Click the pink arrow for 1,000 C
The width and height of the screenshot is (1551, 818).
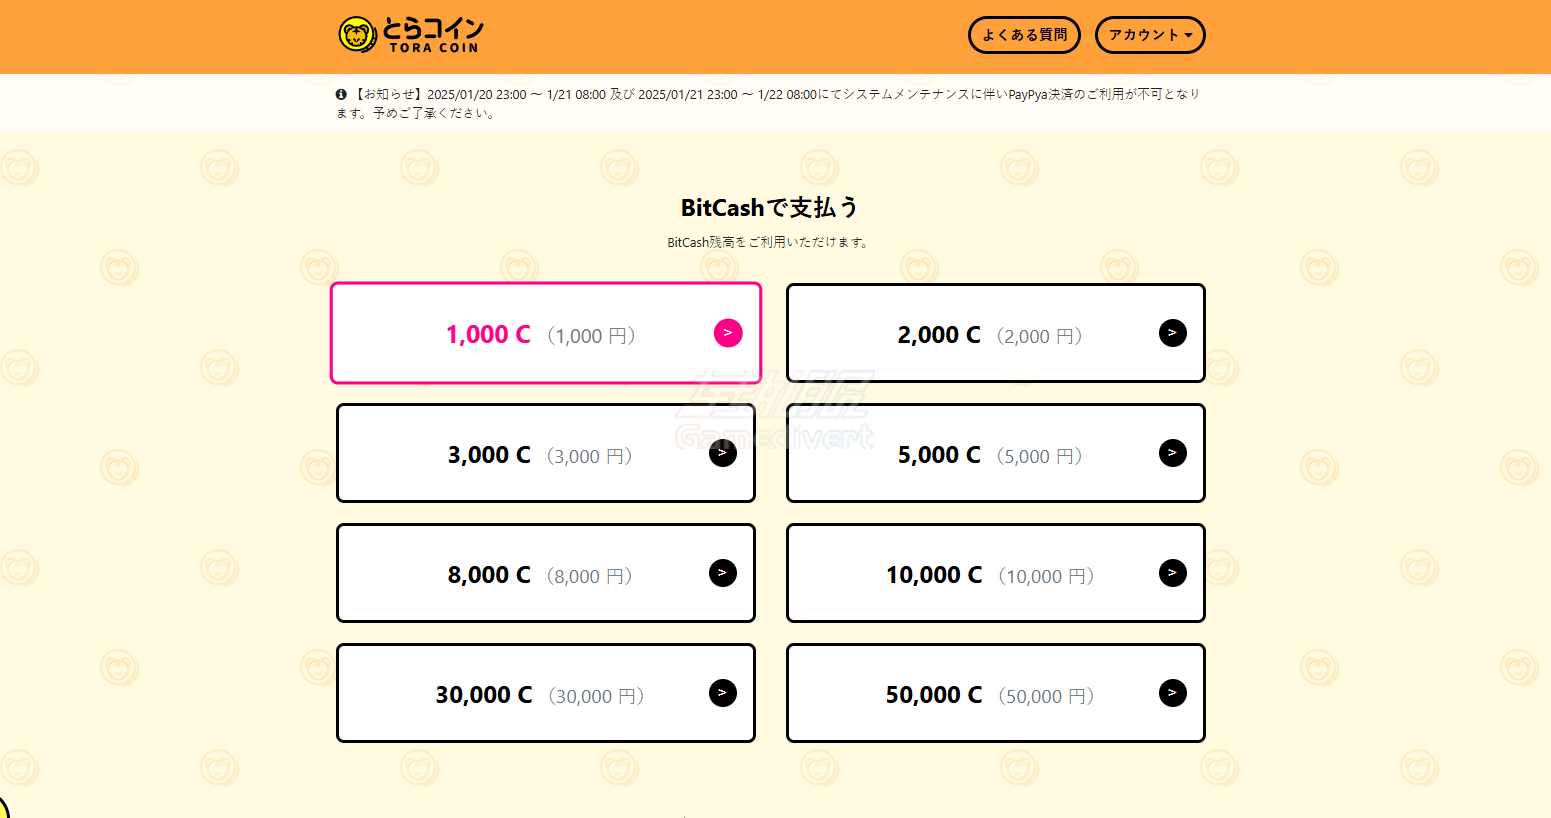pyautogui.click(x=728, y=333)
